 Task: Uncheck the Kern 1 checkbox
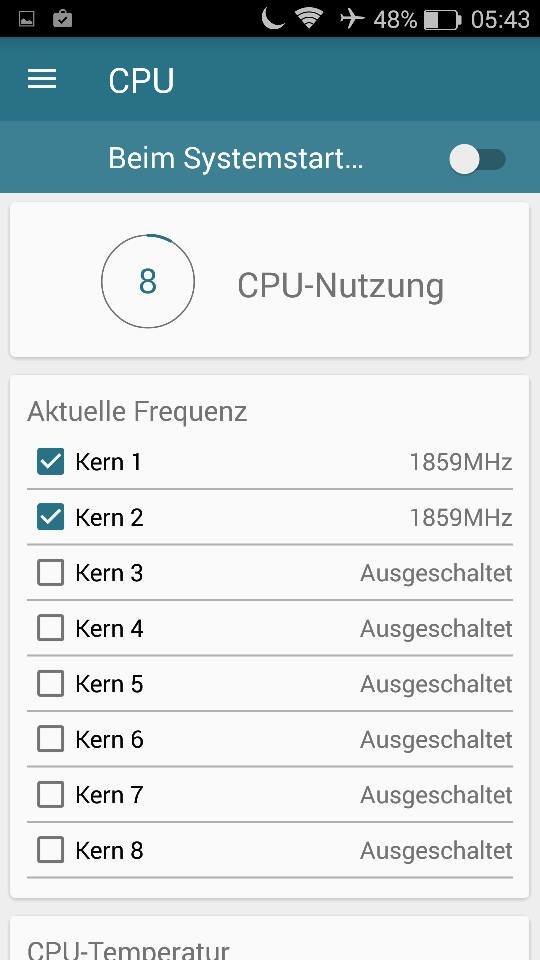(50, 462)
